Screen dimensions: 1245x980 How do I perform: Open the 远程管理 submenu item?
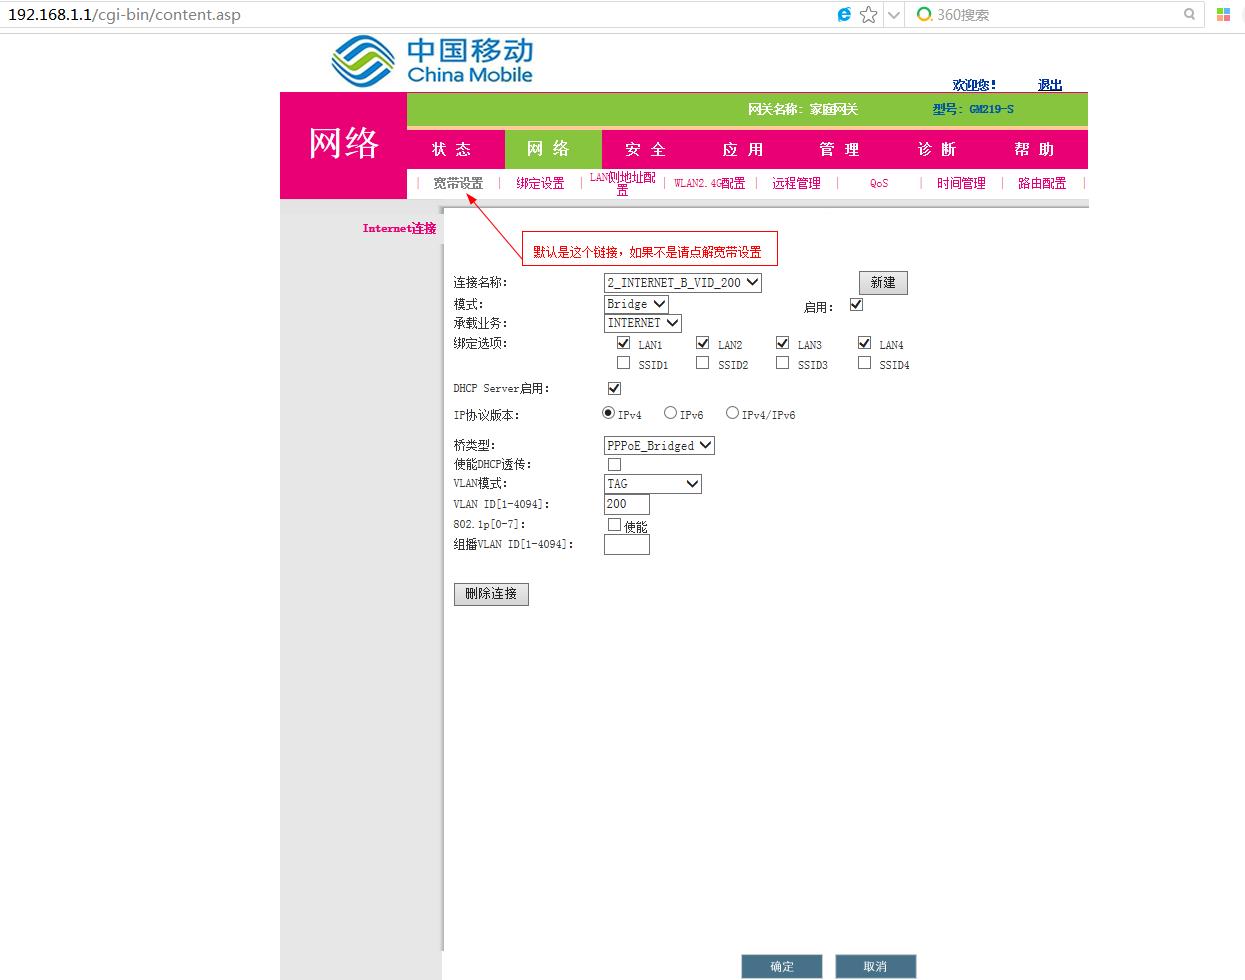(796, 183)
